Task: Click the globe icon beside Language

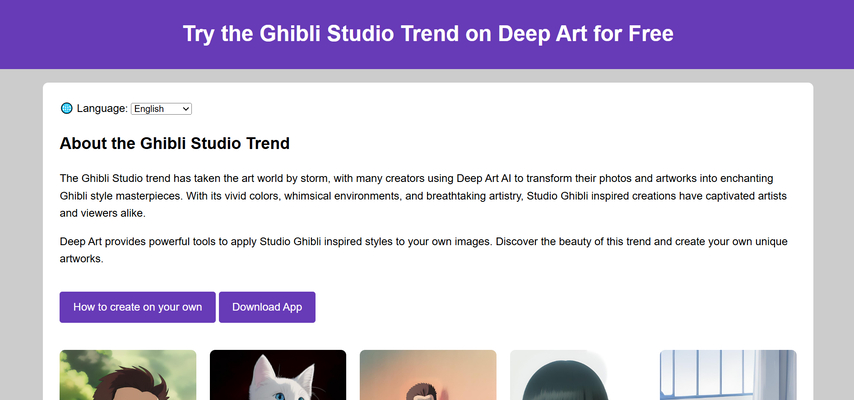Action: point(66,108)
